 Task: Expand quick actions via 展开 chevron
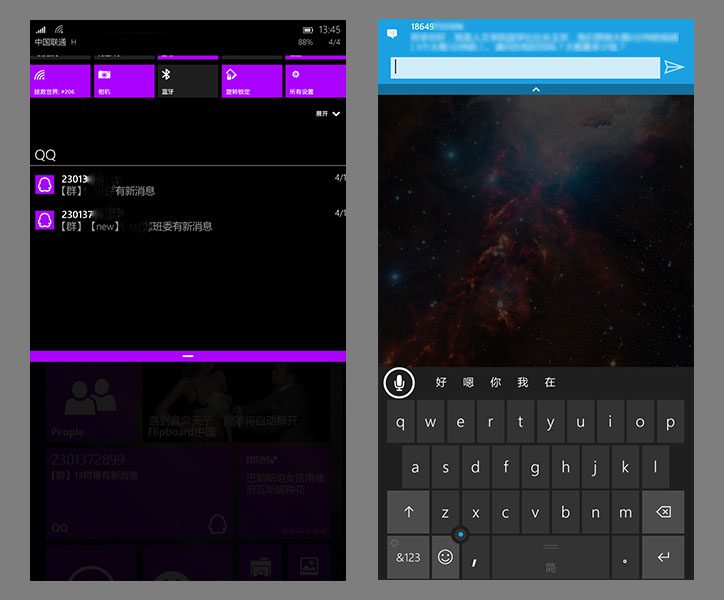point(328,114)
